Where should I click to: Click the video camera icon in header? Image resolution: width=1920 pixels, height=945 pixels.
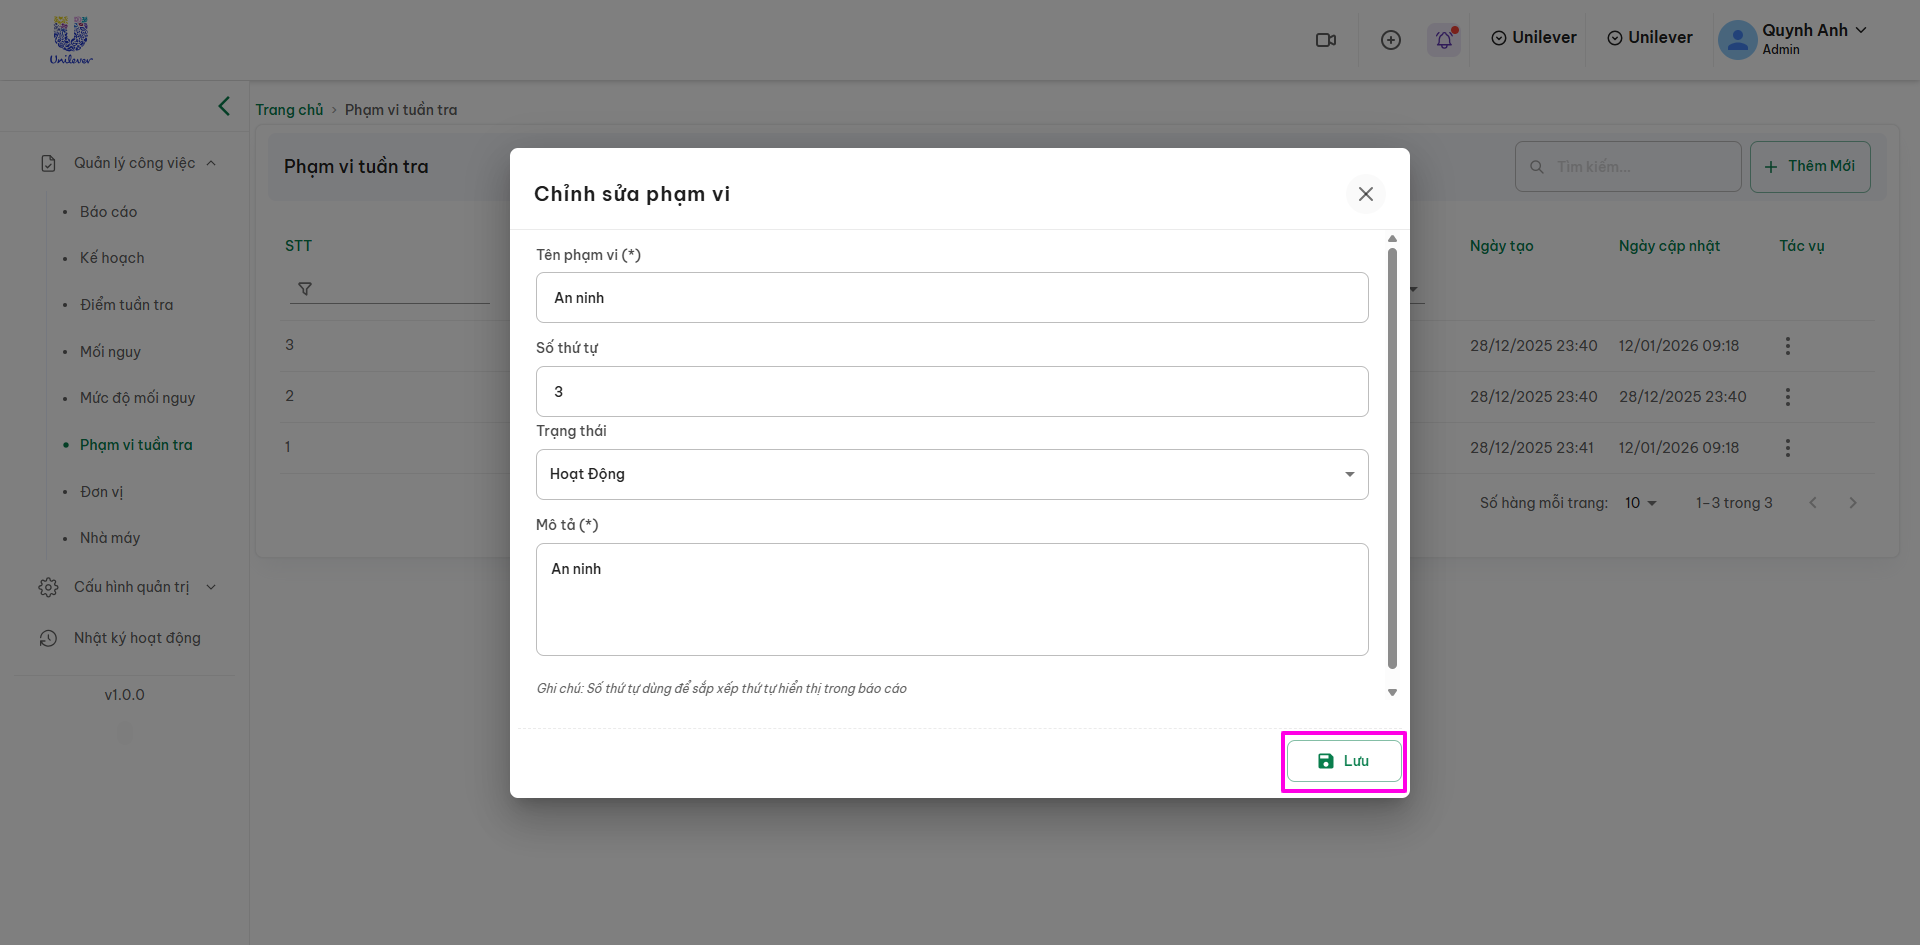coord(1326,40)
